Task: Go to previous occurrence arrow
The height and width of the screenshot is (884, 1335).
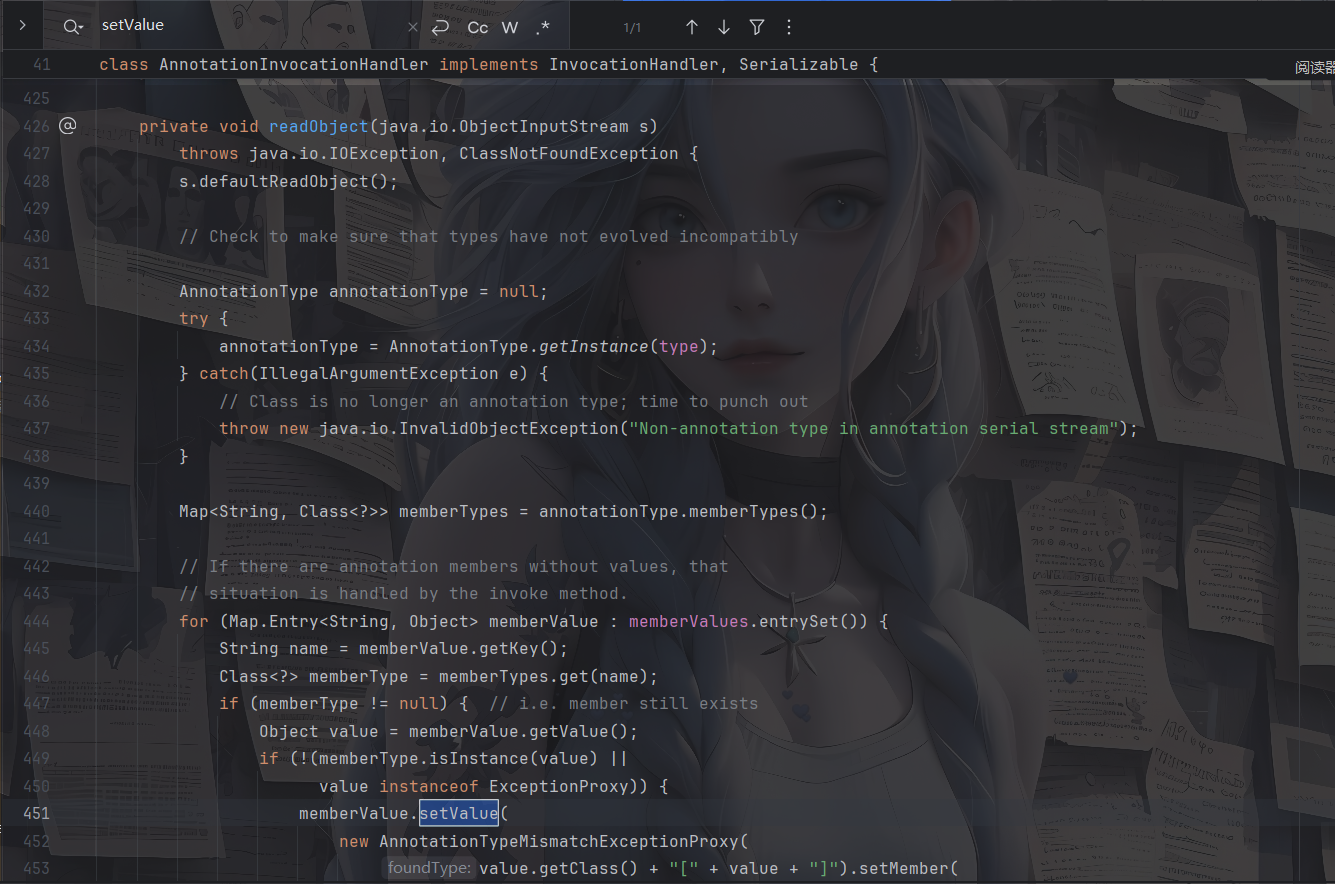Action: (691, 27)
